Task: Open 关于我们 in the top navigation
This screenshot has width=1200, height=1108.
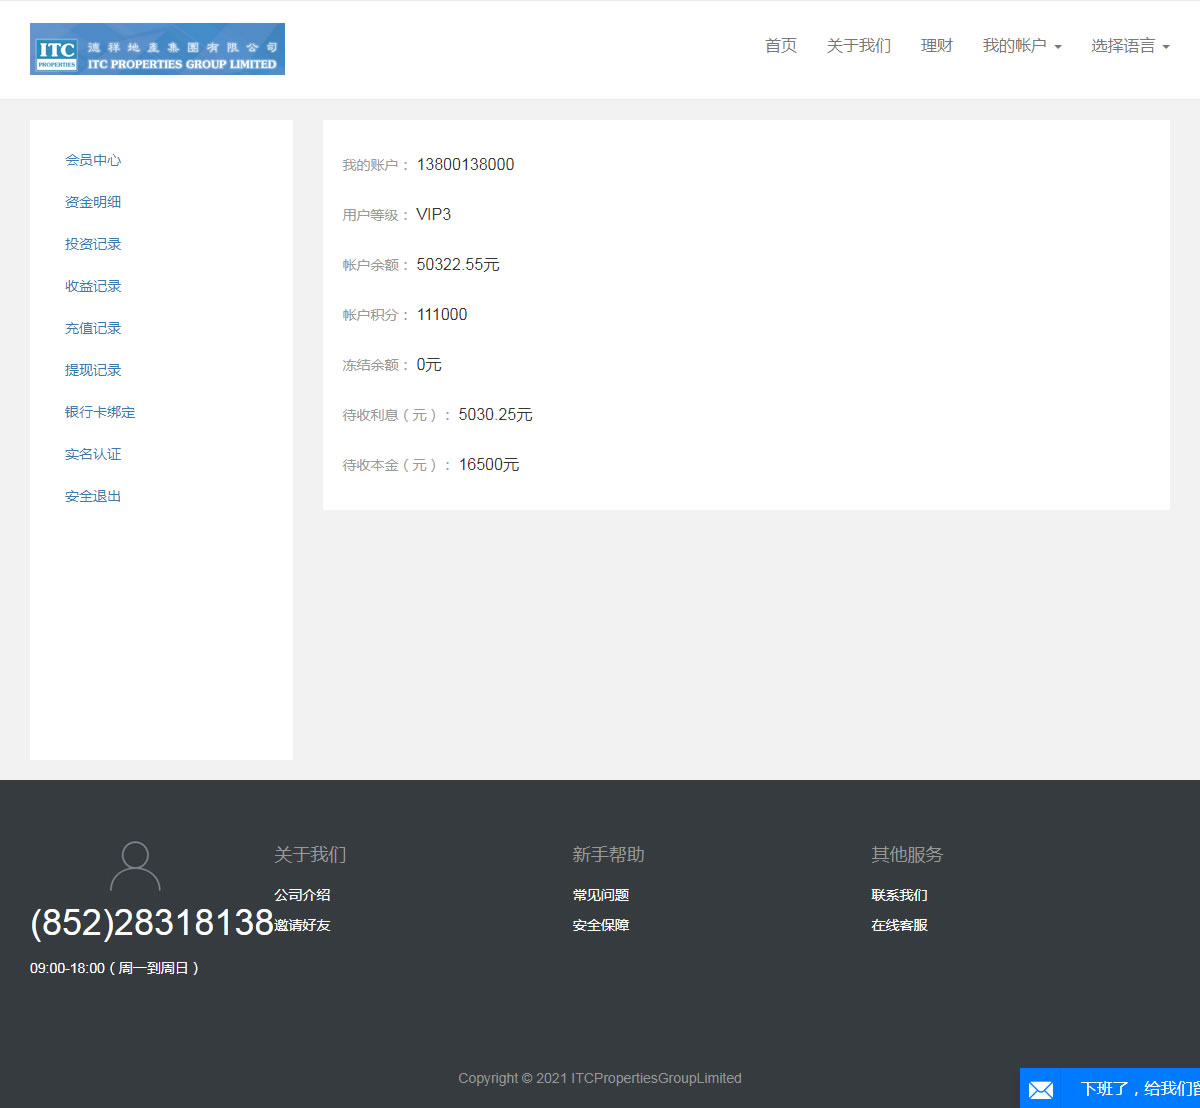Action: [859, 46]
